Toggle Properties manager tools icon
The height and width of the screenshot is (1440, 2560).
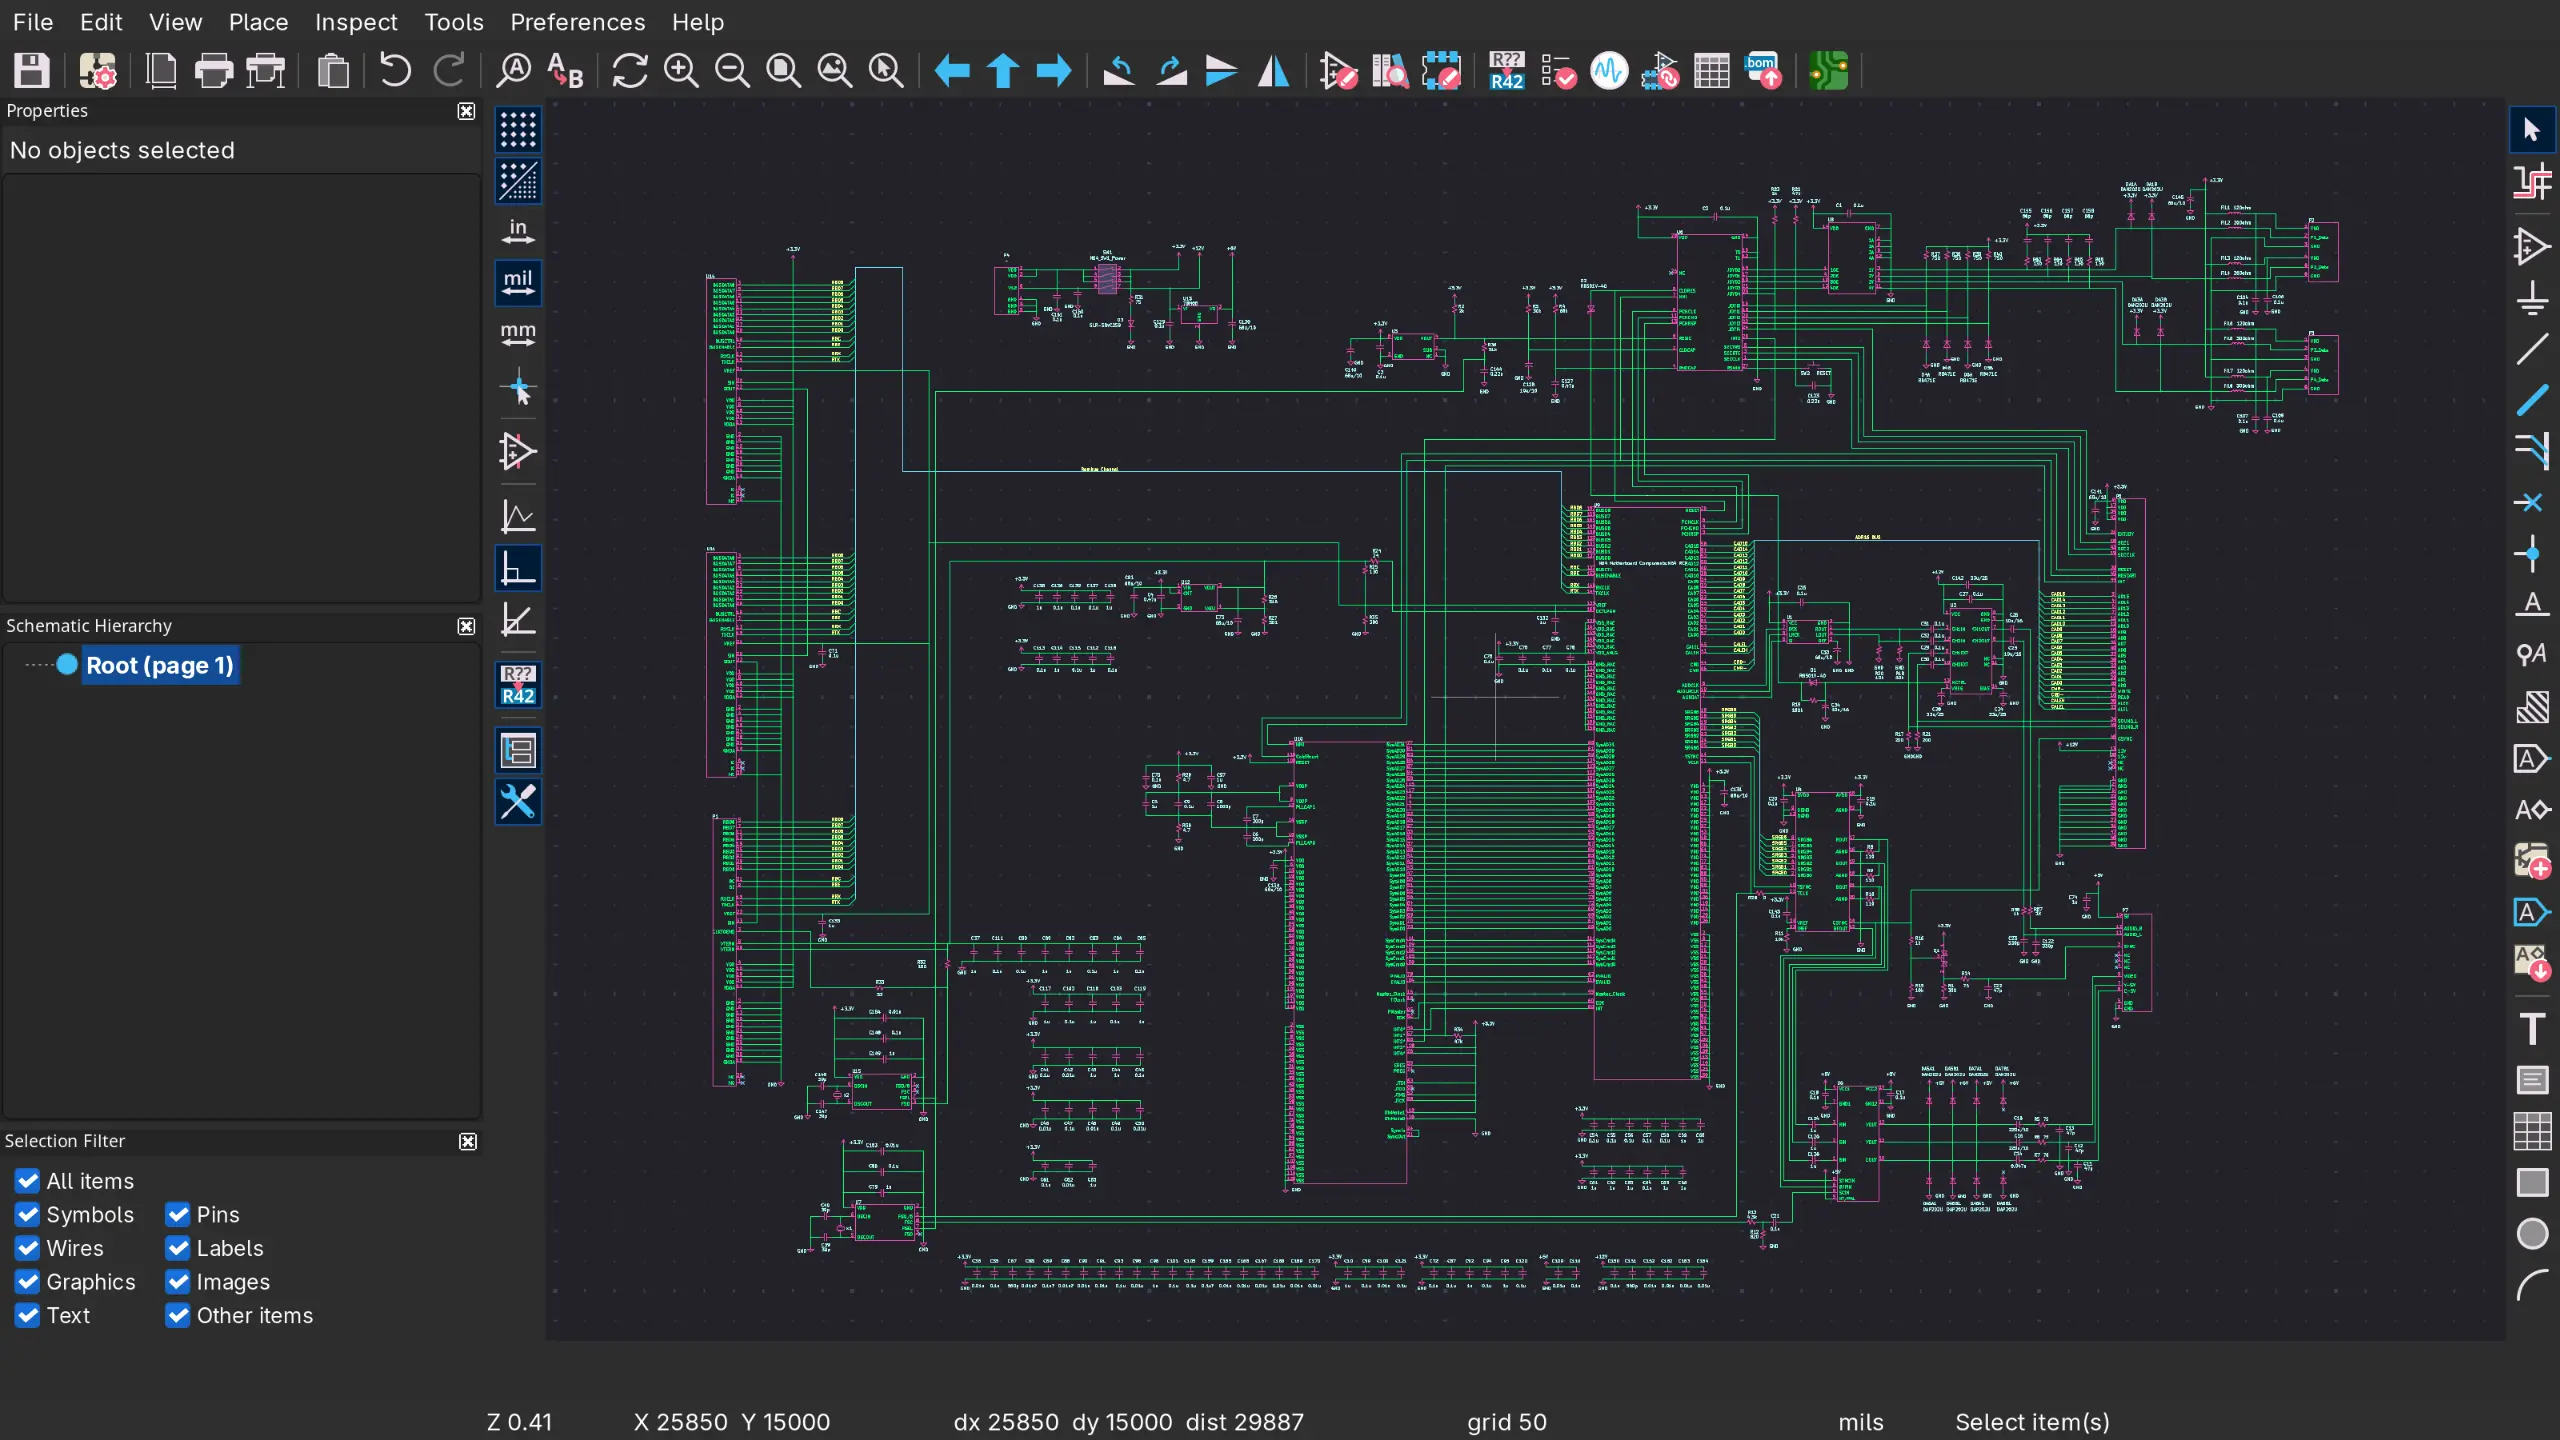pos(518,801)
